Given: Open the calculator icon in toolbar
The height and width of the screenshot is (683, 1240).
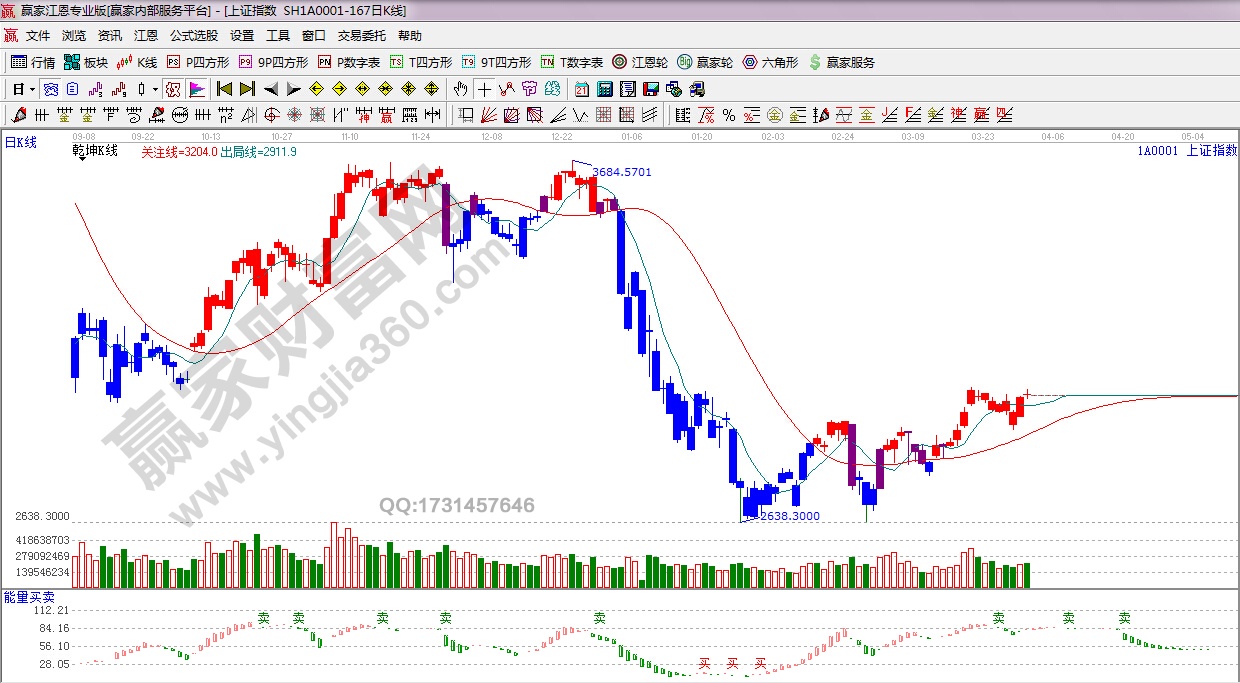Looking at the screenshot, I should pos(604,89).
